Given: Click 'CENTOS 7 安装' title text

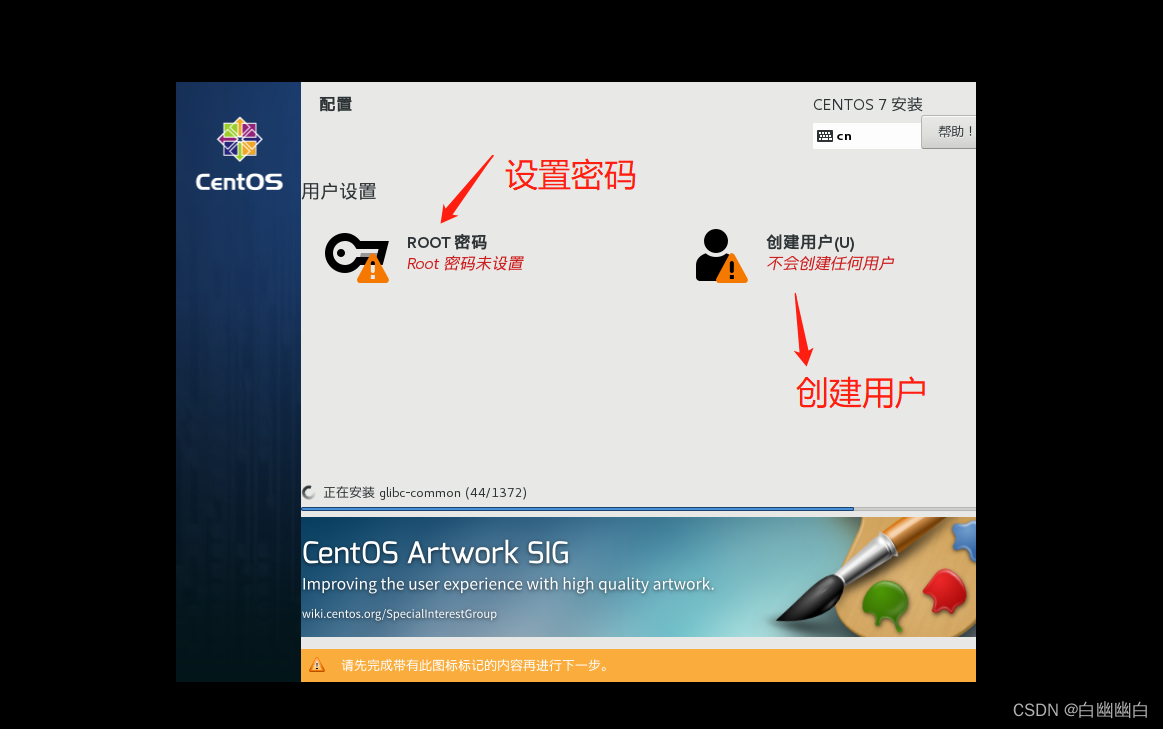Looking at the screenshot, I should [868, 105].
